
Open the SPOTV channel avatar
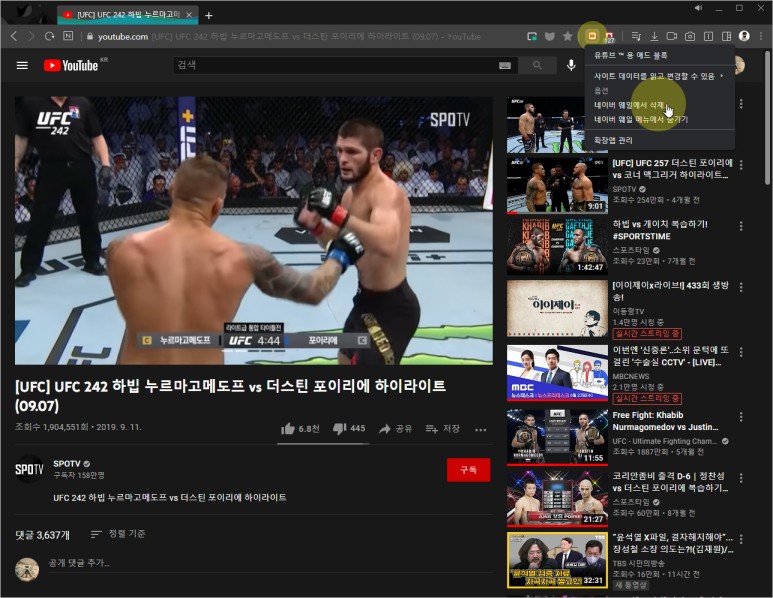[29, 469]
